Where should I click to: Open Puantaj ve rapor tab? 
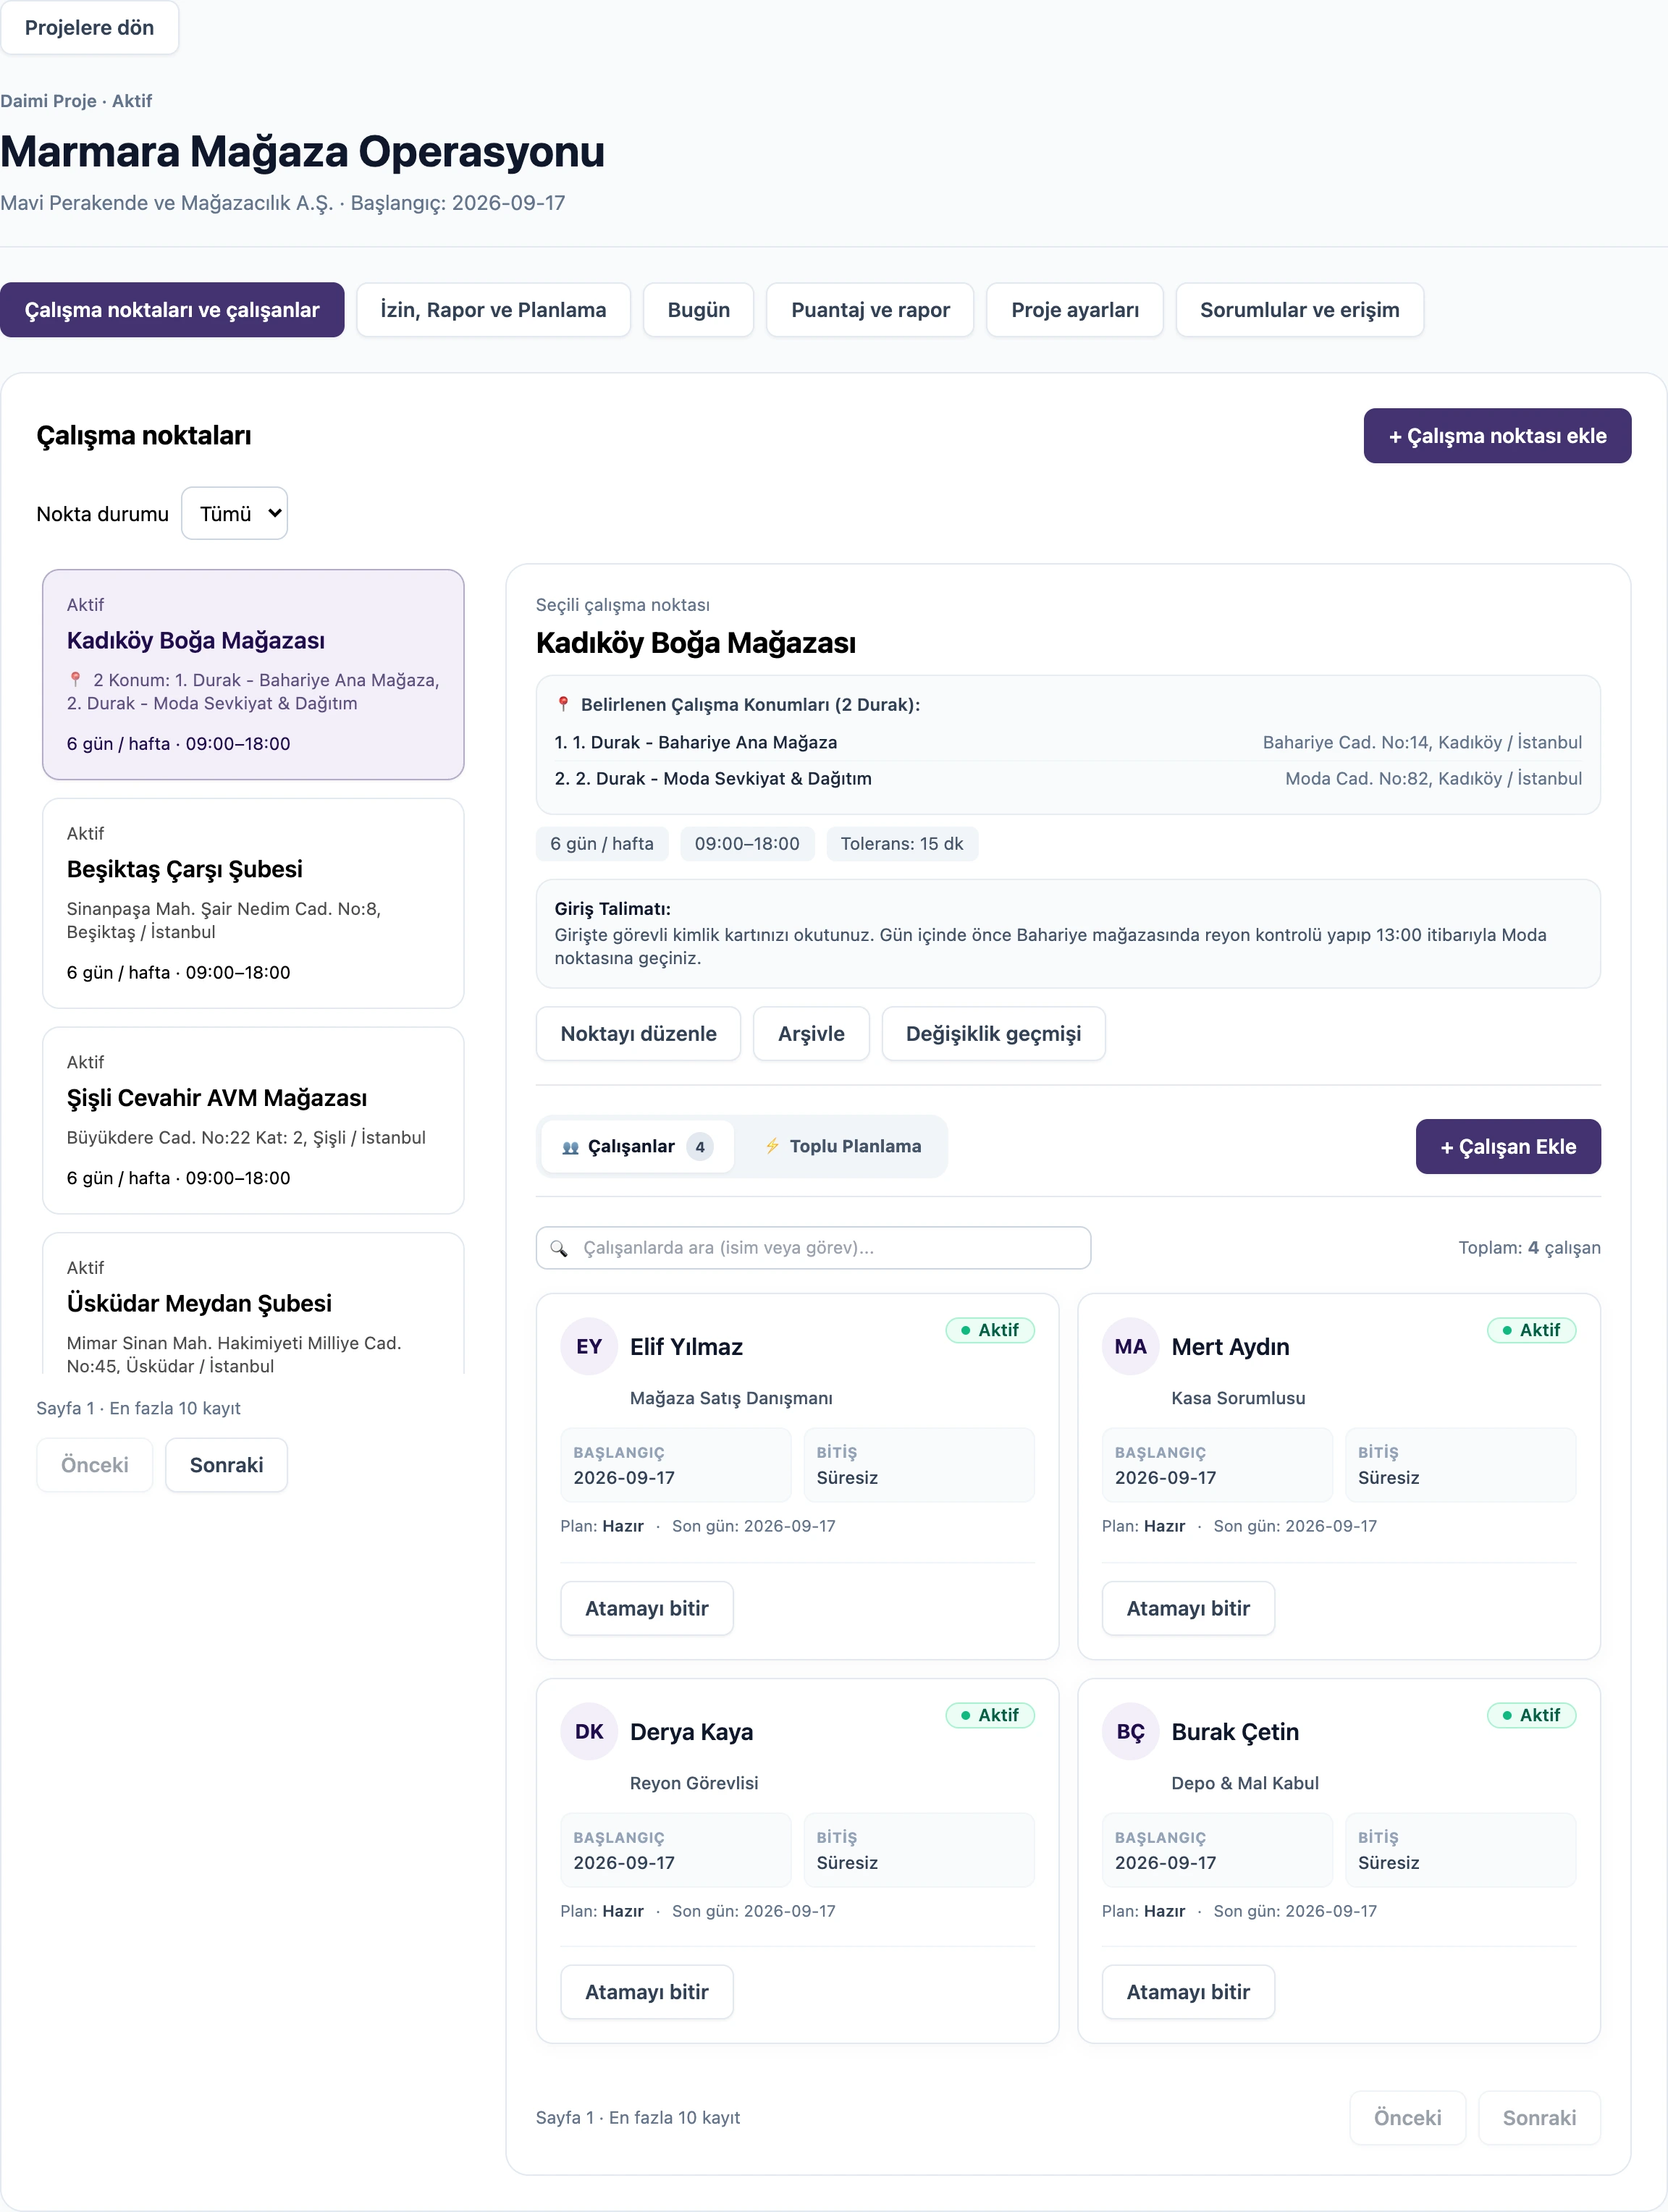point(870,310)
